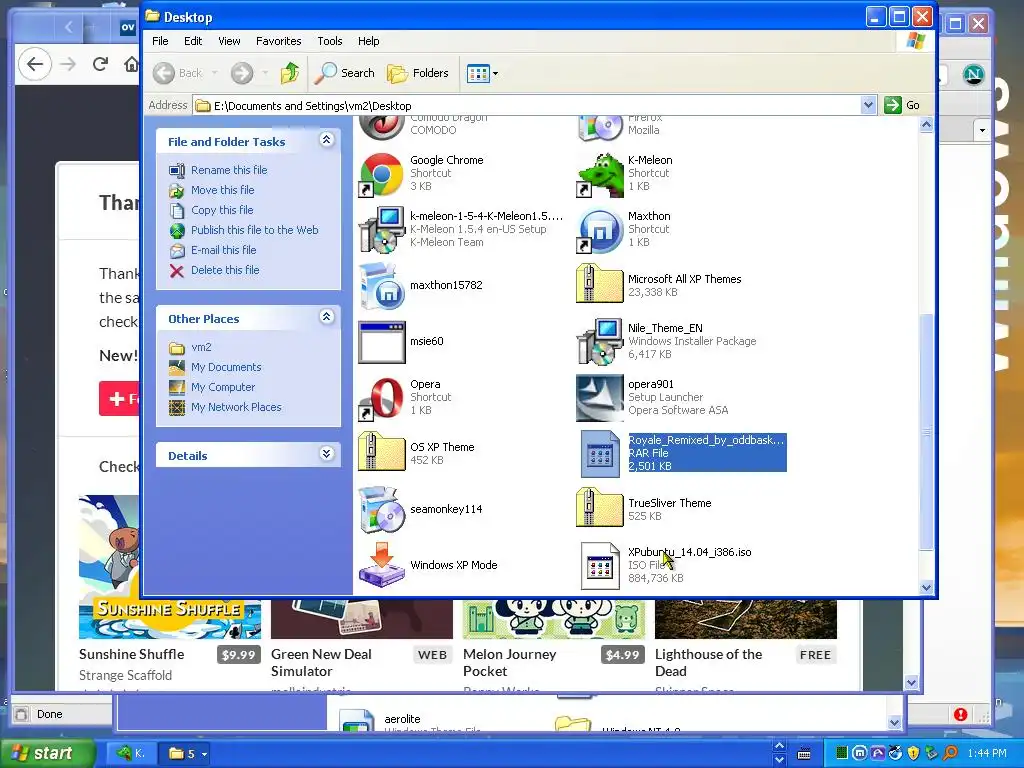This screenshot has height=768, width=1024.
Task: Click the Explorer scrollbar up arrow
Action: [x=927, y=125]
